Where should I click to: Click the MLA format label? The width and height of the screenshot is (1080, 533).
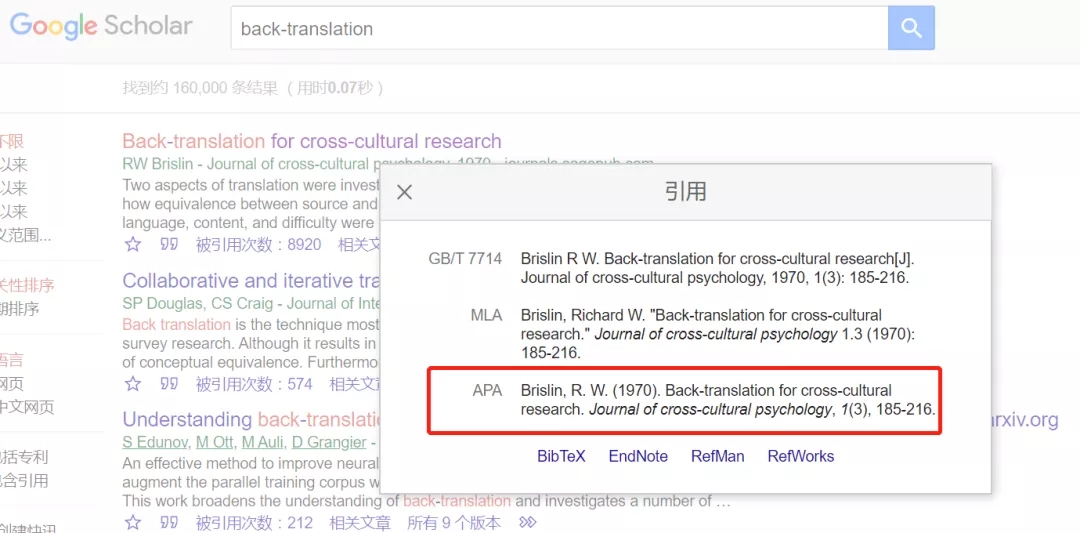point(486,315)
